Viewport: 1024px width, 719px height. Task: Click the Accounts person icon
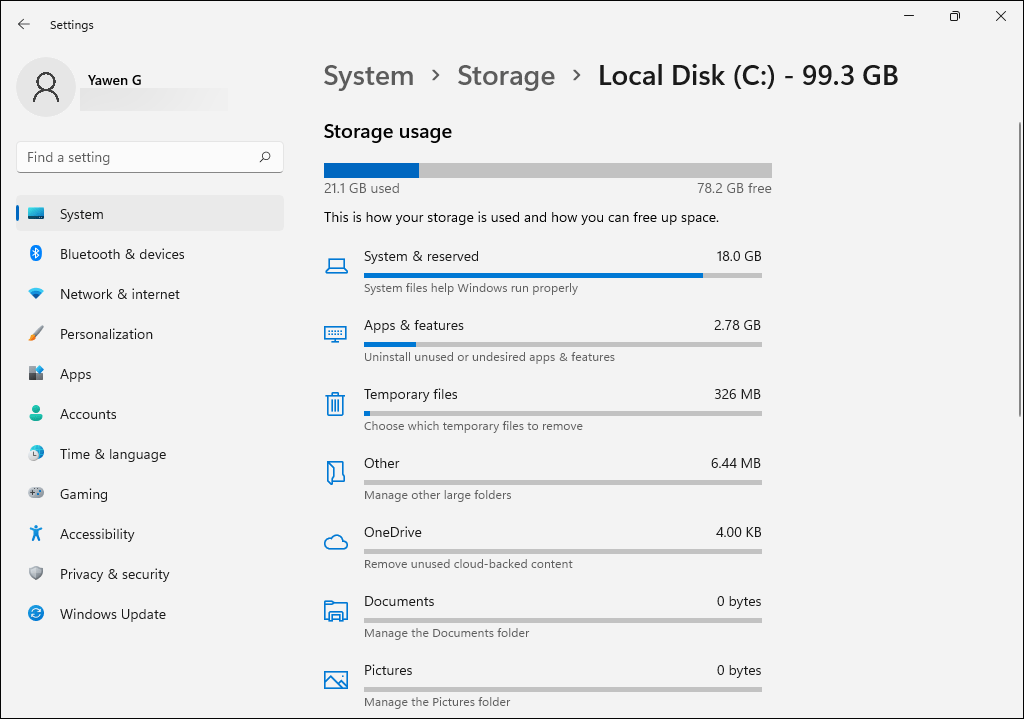pyautogui.click(x=36, y=413)
